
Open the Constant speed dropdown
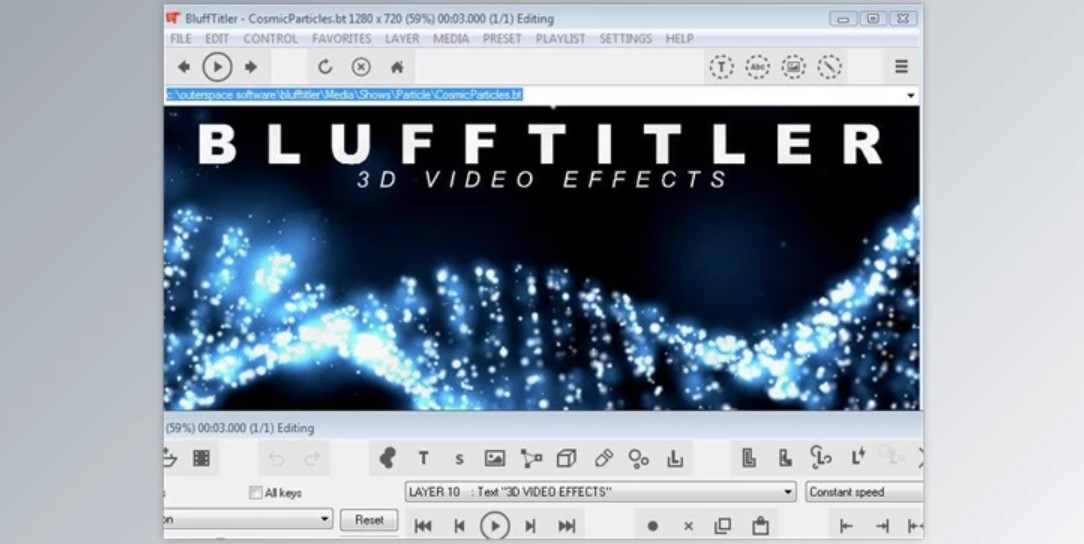864,492
